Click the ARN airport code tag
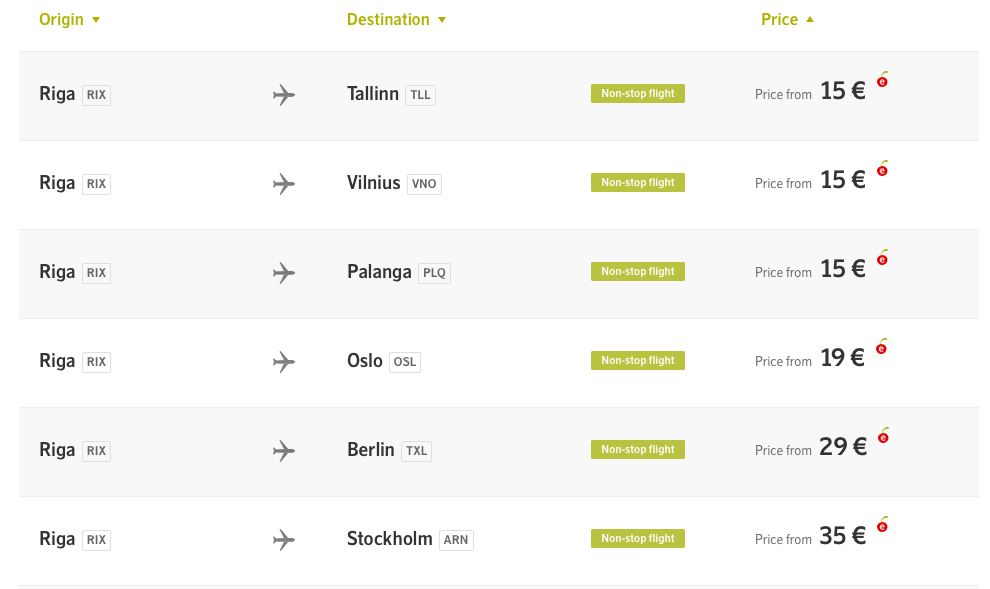 tap(456, 540)
